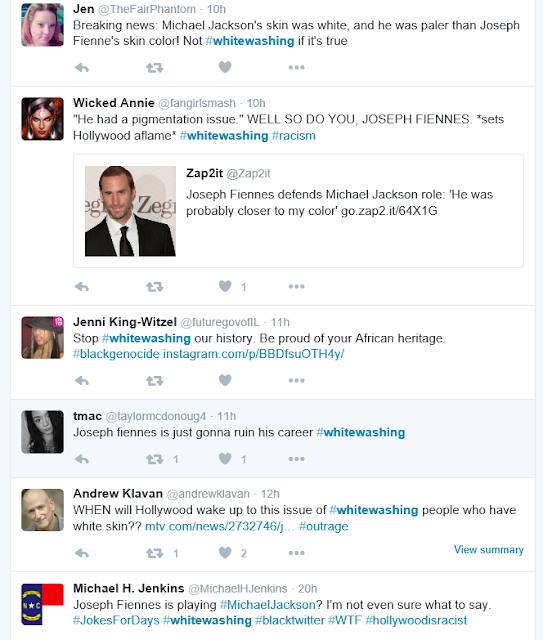
Task: Reply to Wicked Annie's tweet
Action: pyautogui.click(x=82, y=287)
